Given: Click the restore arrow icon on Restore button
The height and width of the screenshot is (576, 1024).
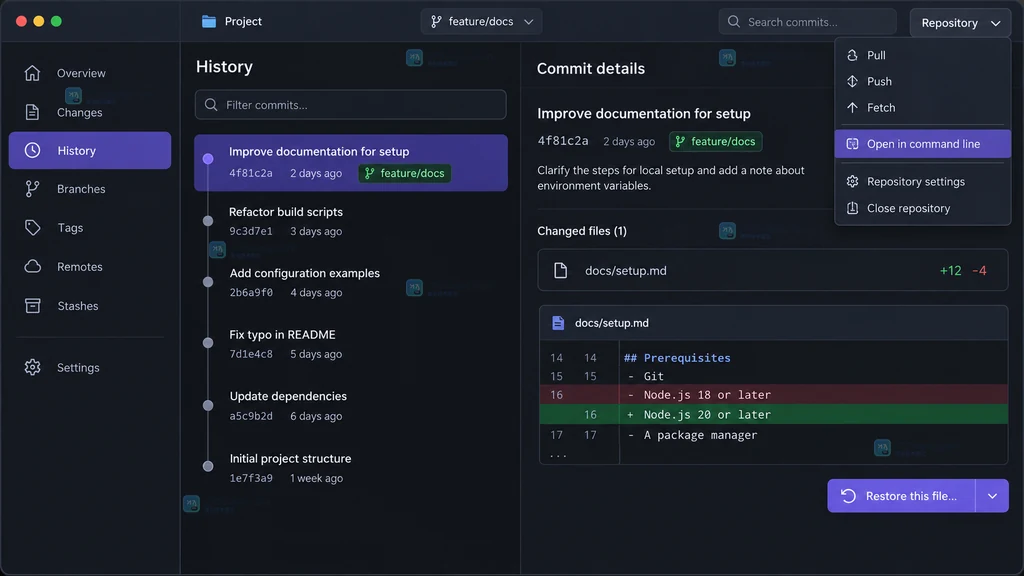Looking at the screenshot, I should click(x=848, y=496).
